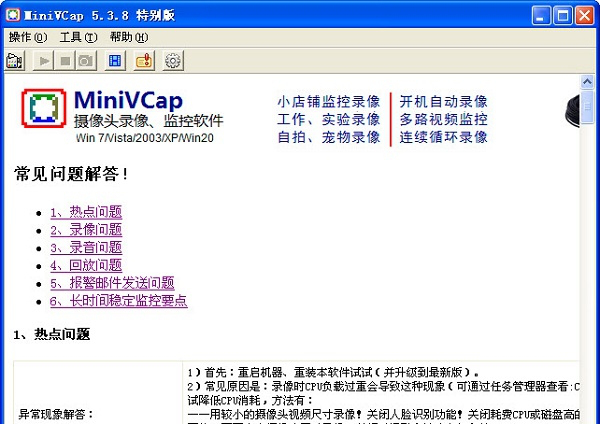Viewport: 600px width, 440px height.
Task: Follow the link 5、报警邮件发送问题
Action: 112,283
